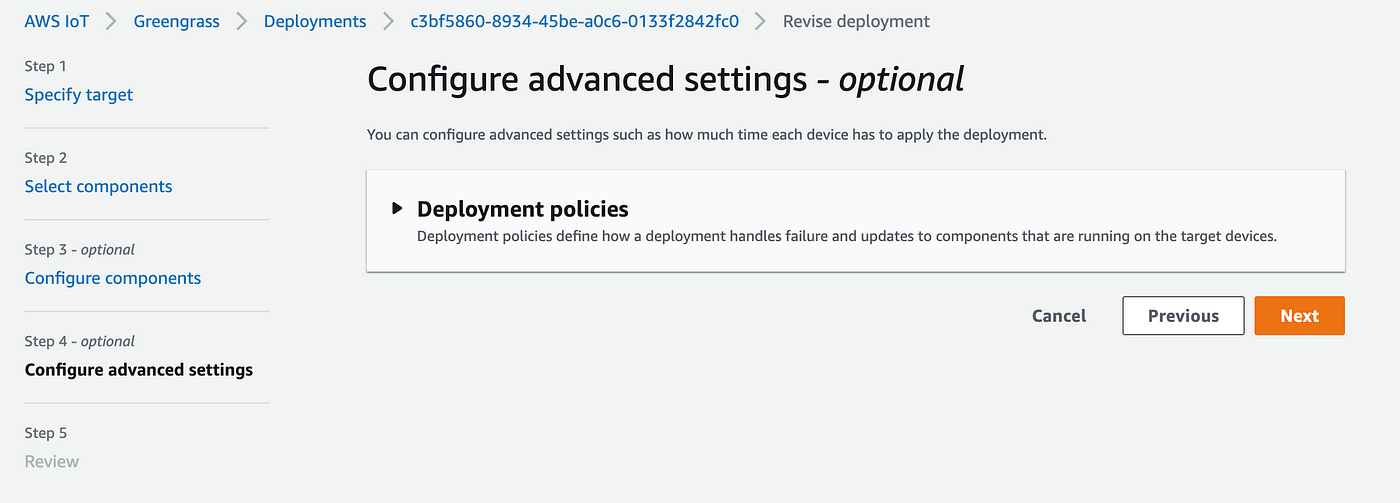Select the Configure advanced settings step
Image resolution: width=1400 pixels, height=503 pixels.
coord(139,370)
